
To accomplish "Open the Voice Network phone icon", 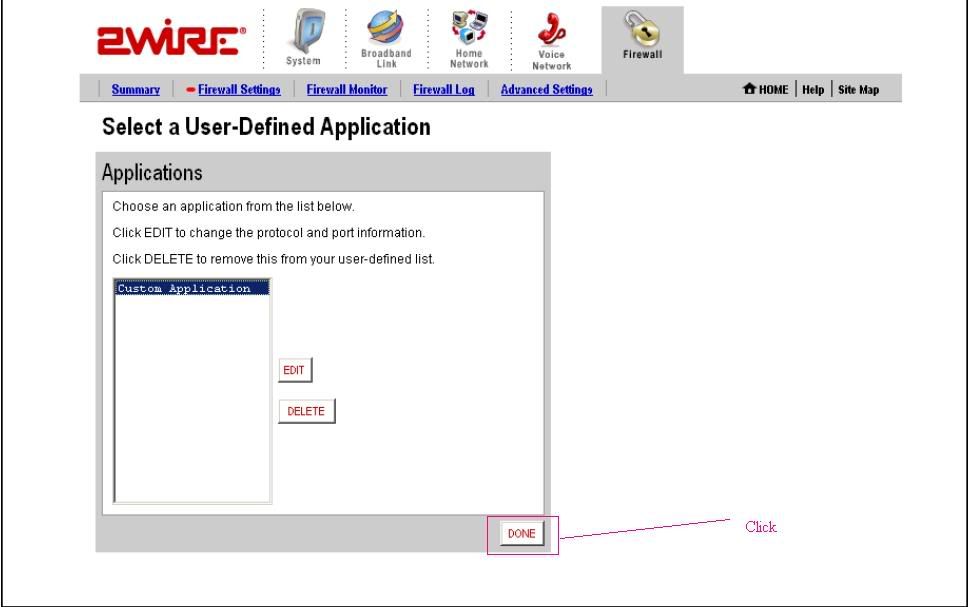I will tap(551, 28).
